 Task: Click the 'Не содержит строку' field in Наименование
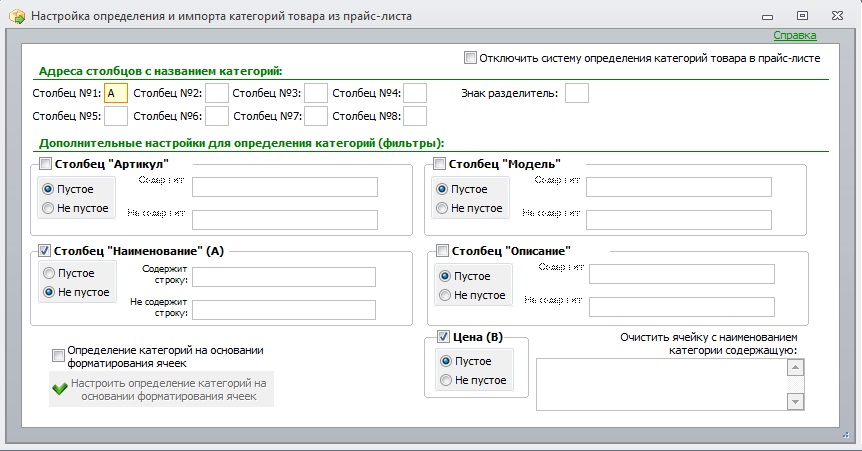284,310
